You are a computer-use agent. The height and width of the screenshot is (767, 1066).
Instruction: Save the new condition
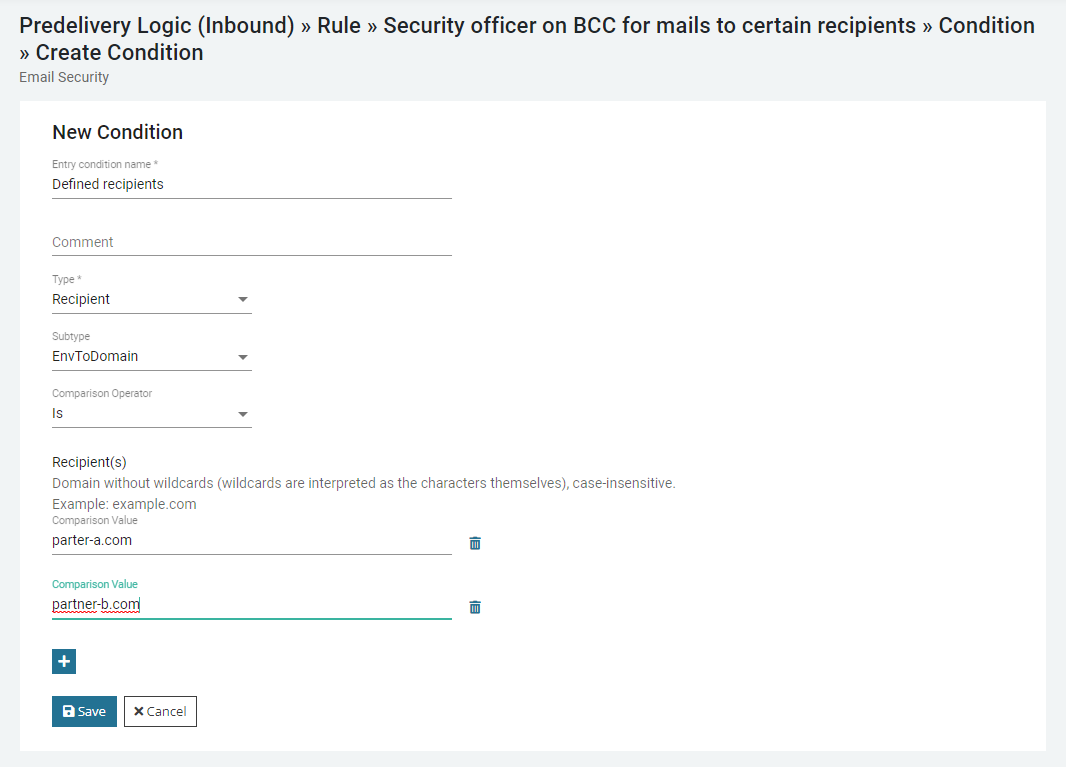[x=84, y=712]
